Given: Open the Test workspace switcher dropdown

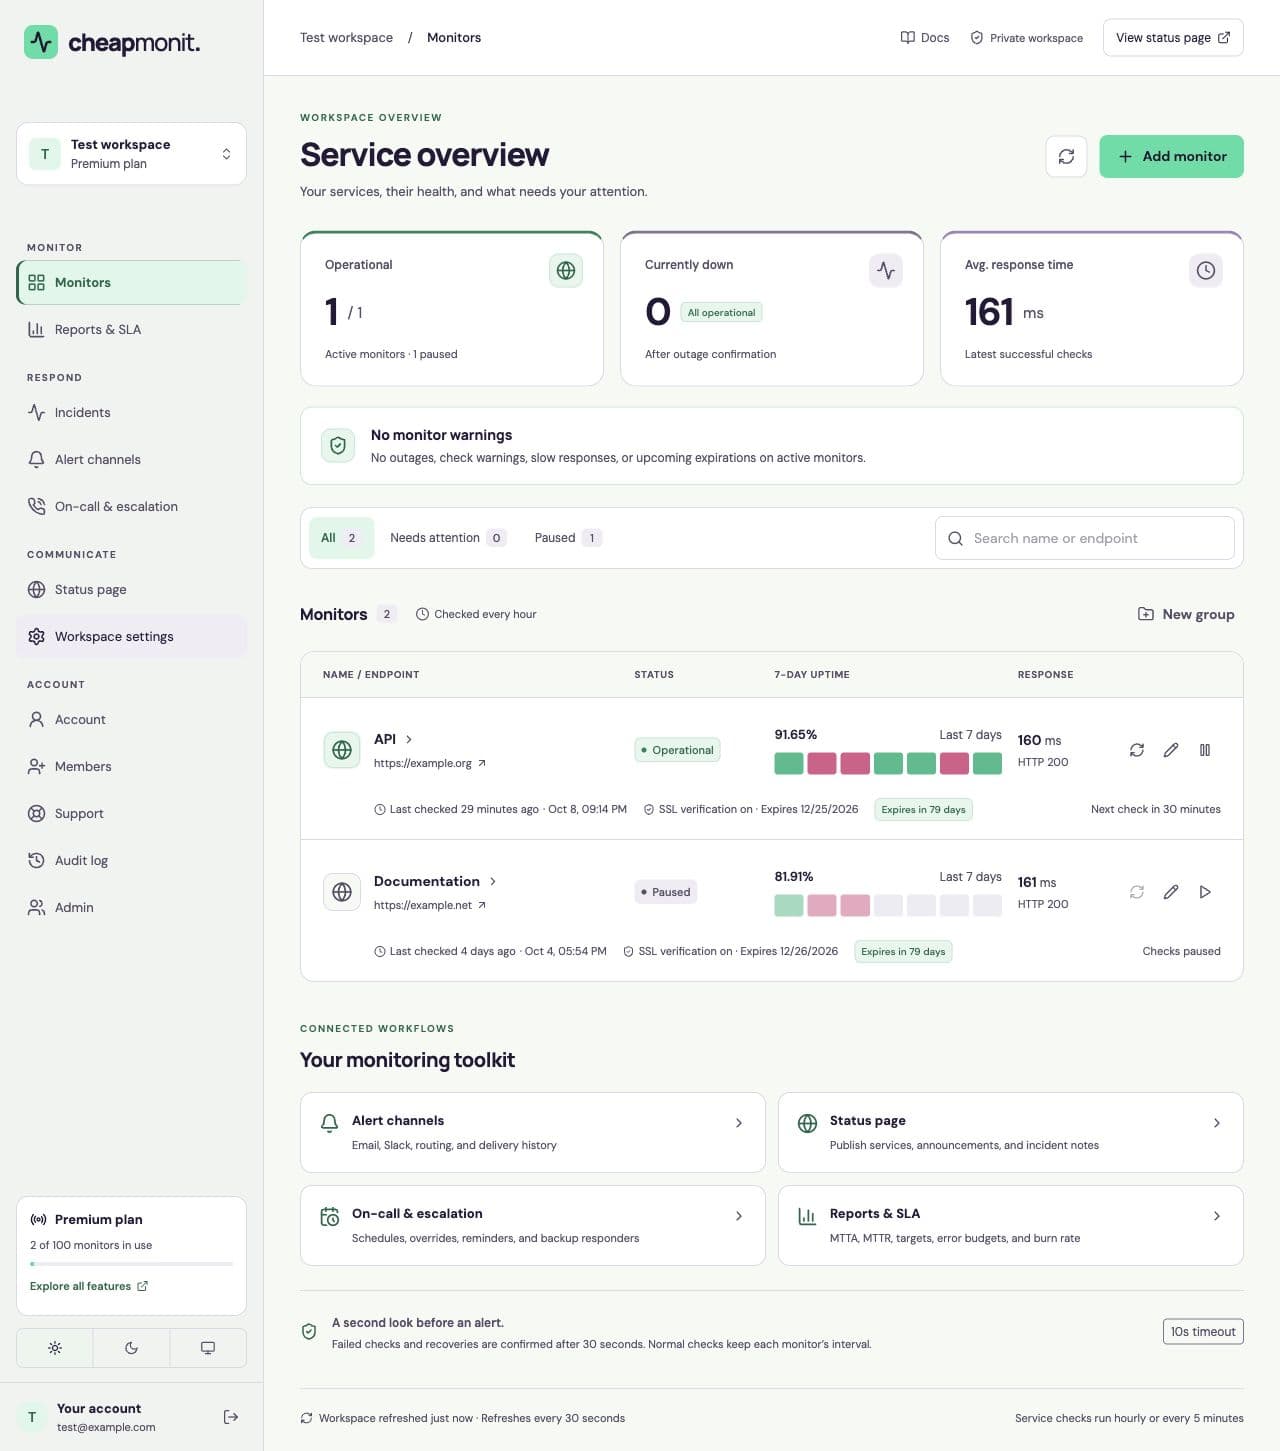Looking at the screenshot, I should point(131,154).
